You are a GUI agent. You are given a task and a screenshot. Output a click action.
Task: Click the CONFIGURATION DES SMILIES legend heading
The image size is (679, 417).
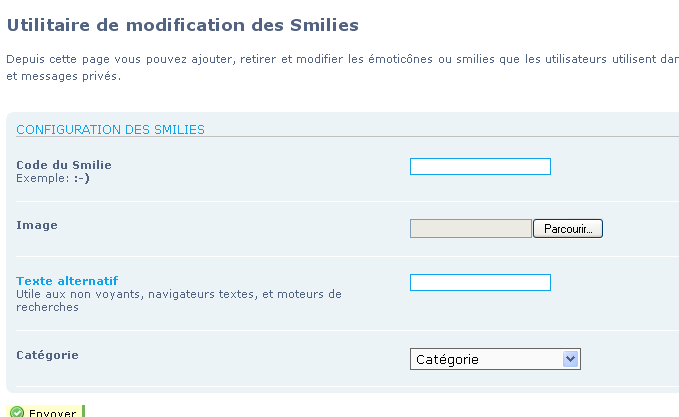(110, 129)
